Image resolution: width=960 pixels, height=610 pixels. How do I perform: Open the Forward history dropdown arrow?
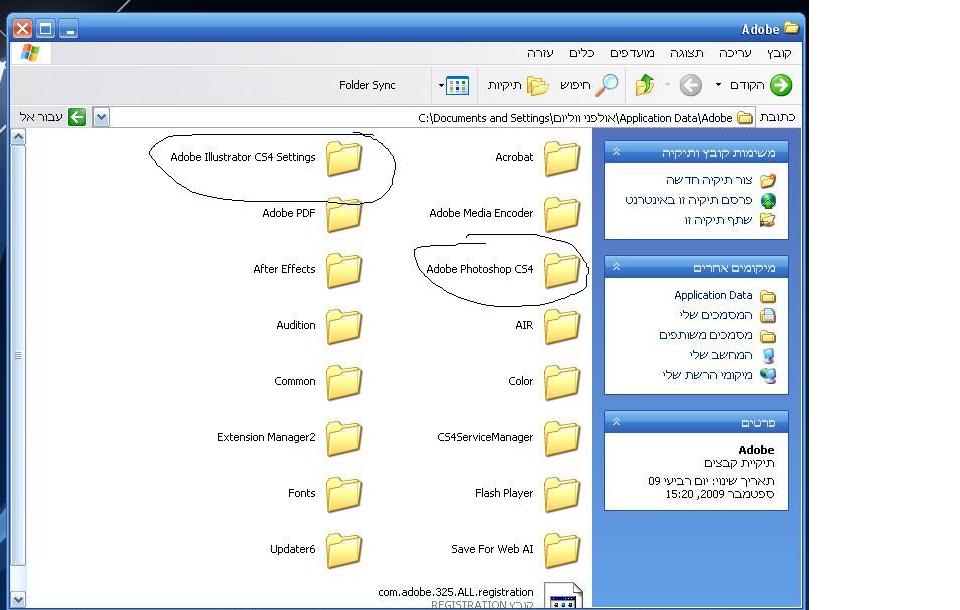(x=667, y=85)
